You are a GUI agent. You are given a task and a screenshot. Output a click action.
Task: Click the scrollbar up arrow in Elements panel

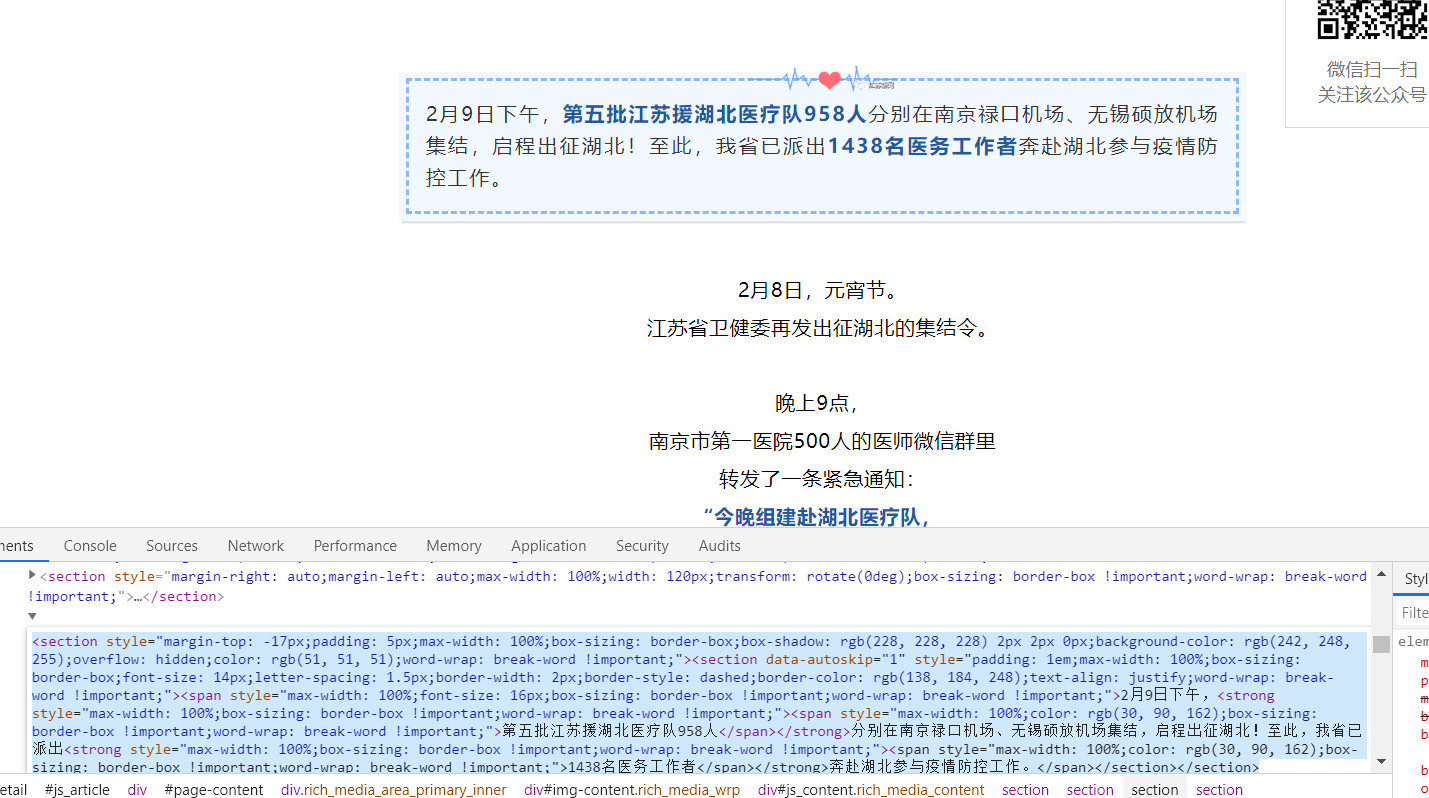(1381, 574)
